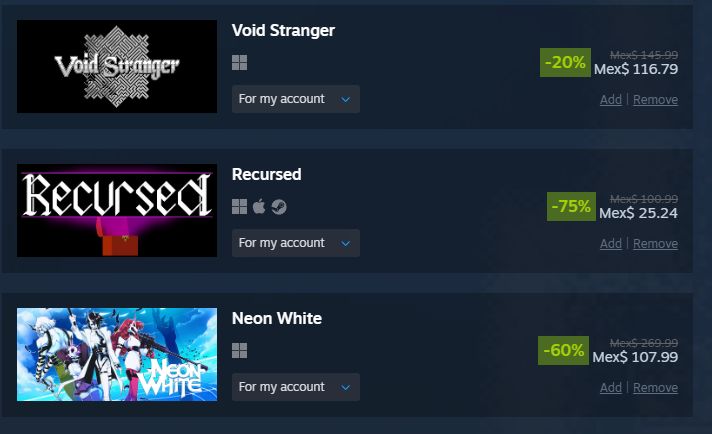
Task: Click Add link for Recursed
Action: pyautogui.click(x=610, y=244)
